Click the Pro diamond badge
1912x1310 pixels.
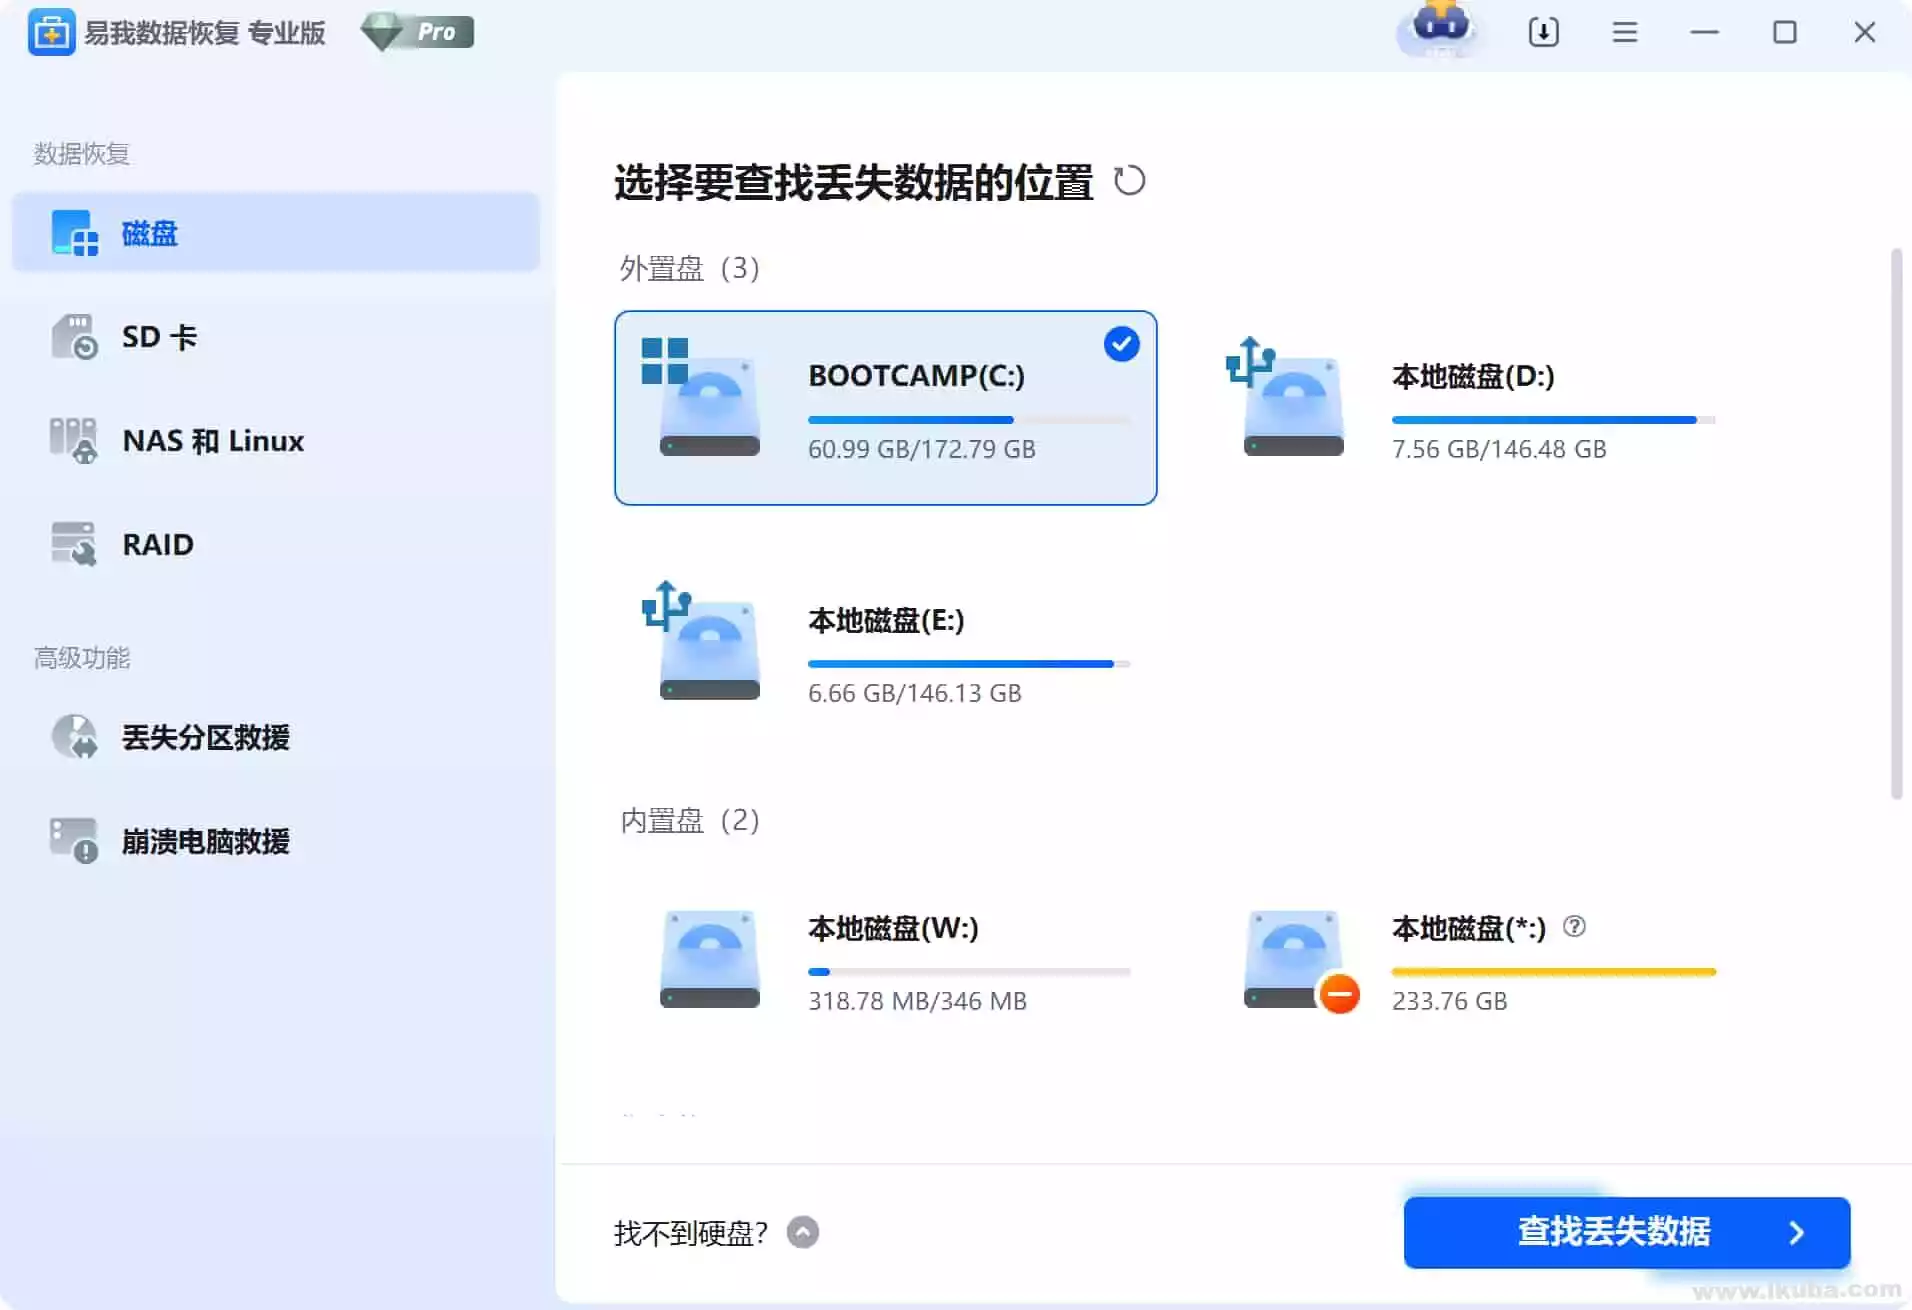click(x=417, y=32)
